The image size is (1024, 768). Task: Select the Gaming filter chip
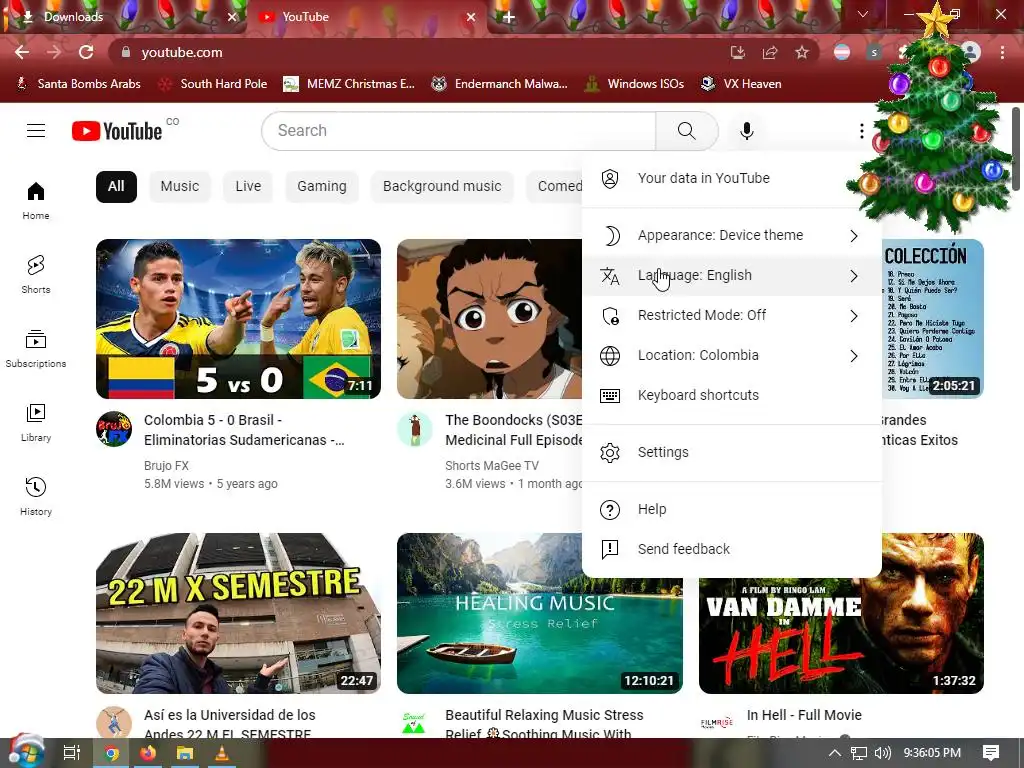pyautogui.click(x=322, y=186)
